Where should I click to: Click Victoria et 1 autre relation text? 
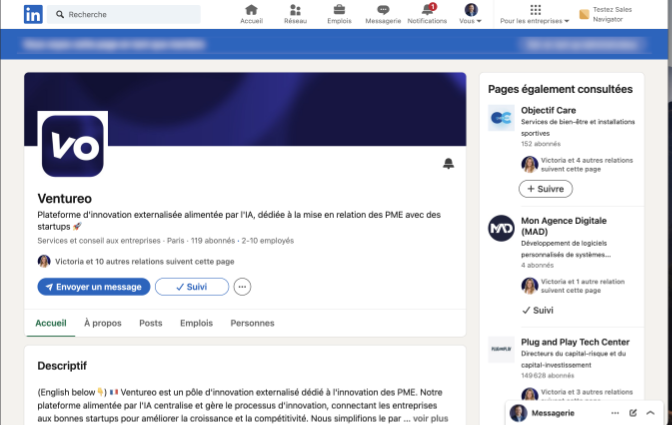coord(582,286)
